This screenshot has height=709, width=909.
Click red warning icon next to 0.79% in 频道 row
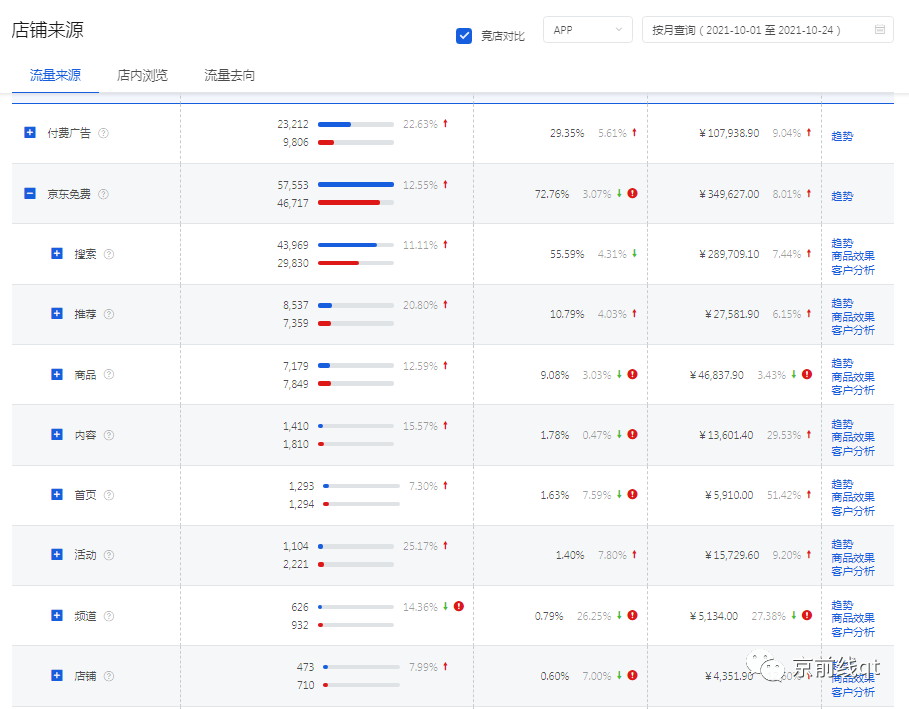[632, 615]
